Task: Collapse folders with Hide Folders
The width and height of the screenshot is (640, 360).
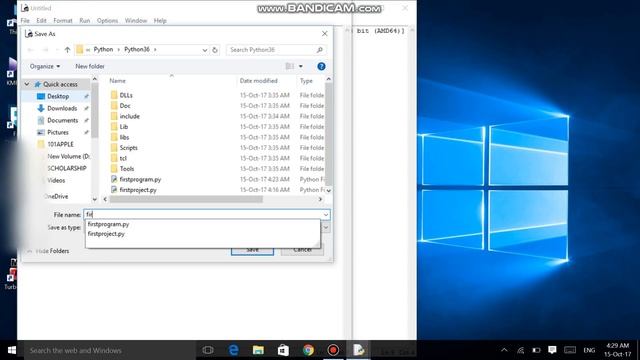Action: tap(48, 251)
